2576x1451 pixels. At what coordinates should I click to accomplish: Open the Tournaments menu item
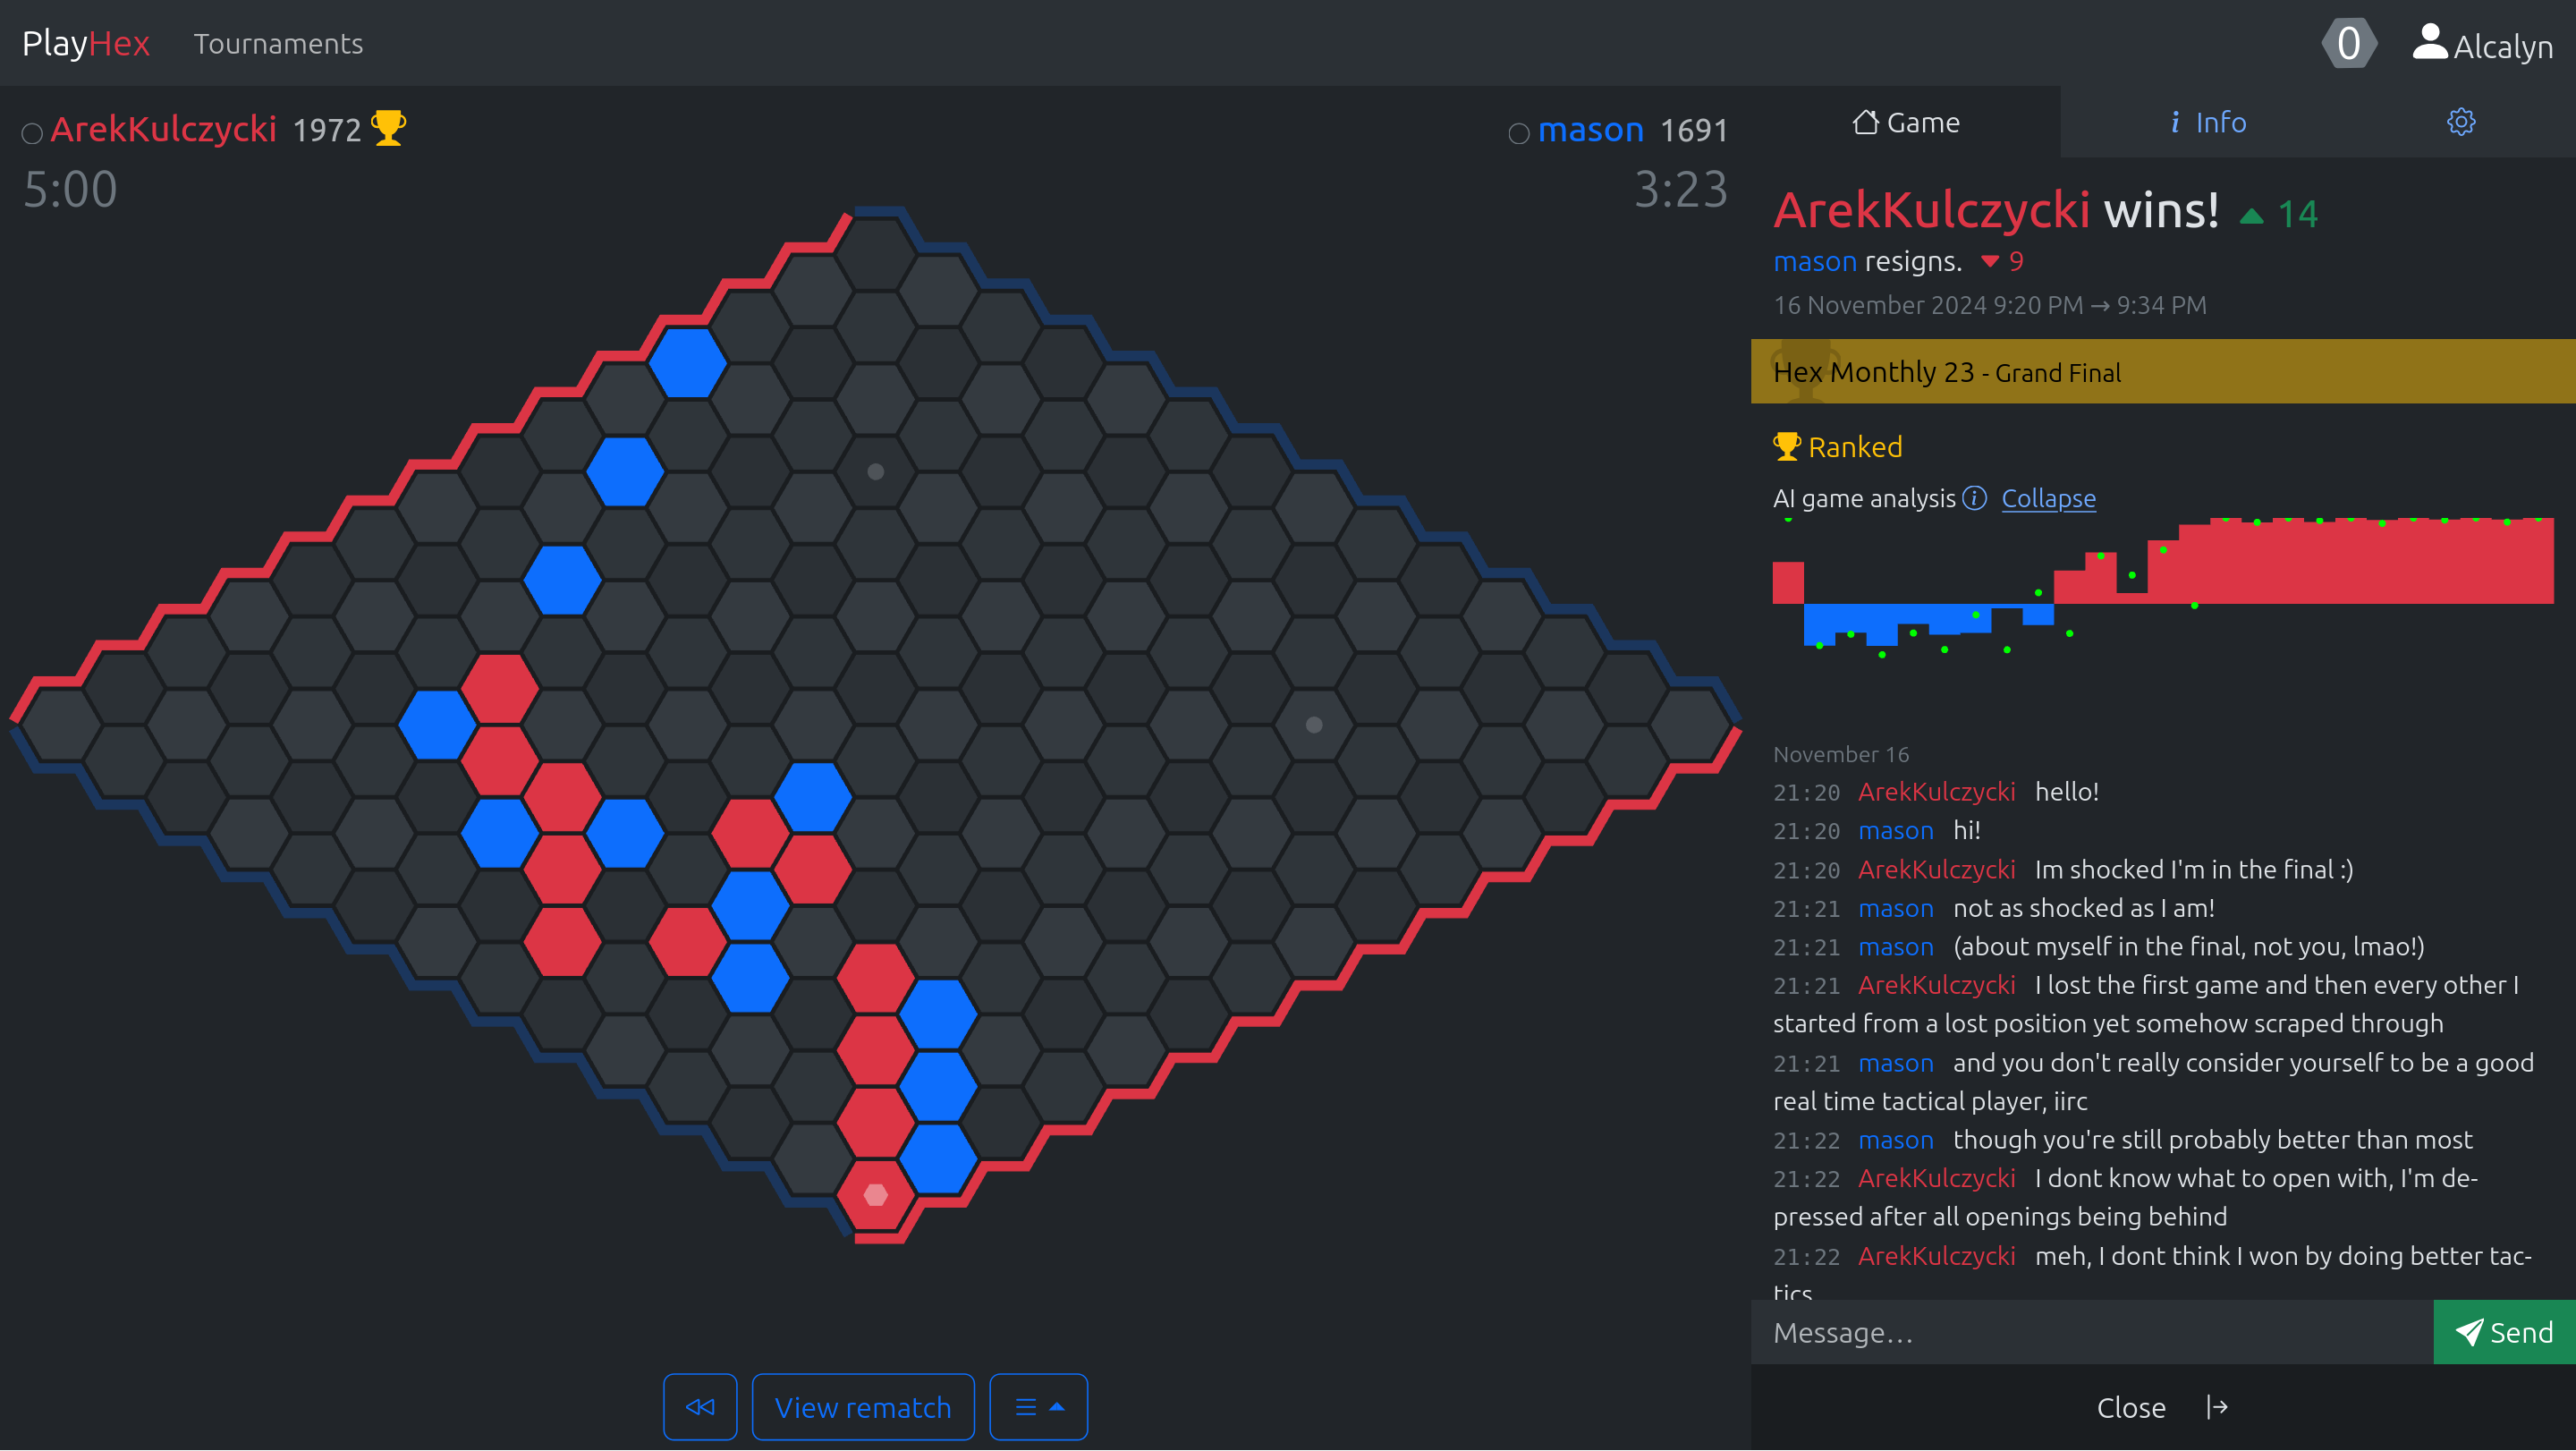[278, 44]
